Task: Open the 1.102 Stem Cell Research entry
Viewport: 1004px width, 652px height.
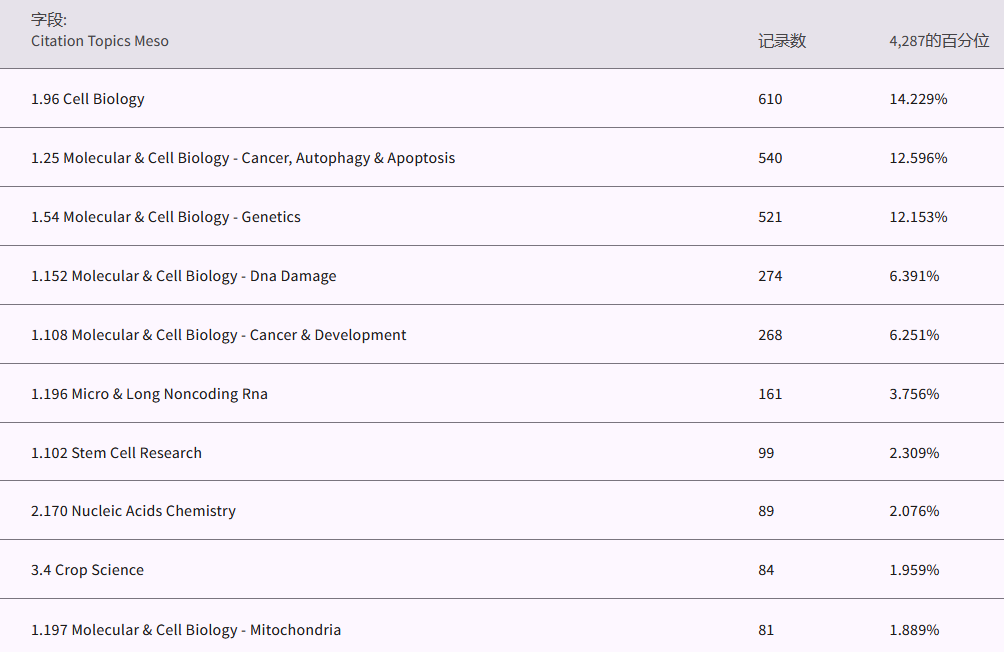Action: 116,453
